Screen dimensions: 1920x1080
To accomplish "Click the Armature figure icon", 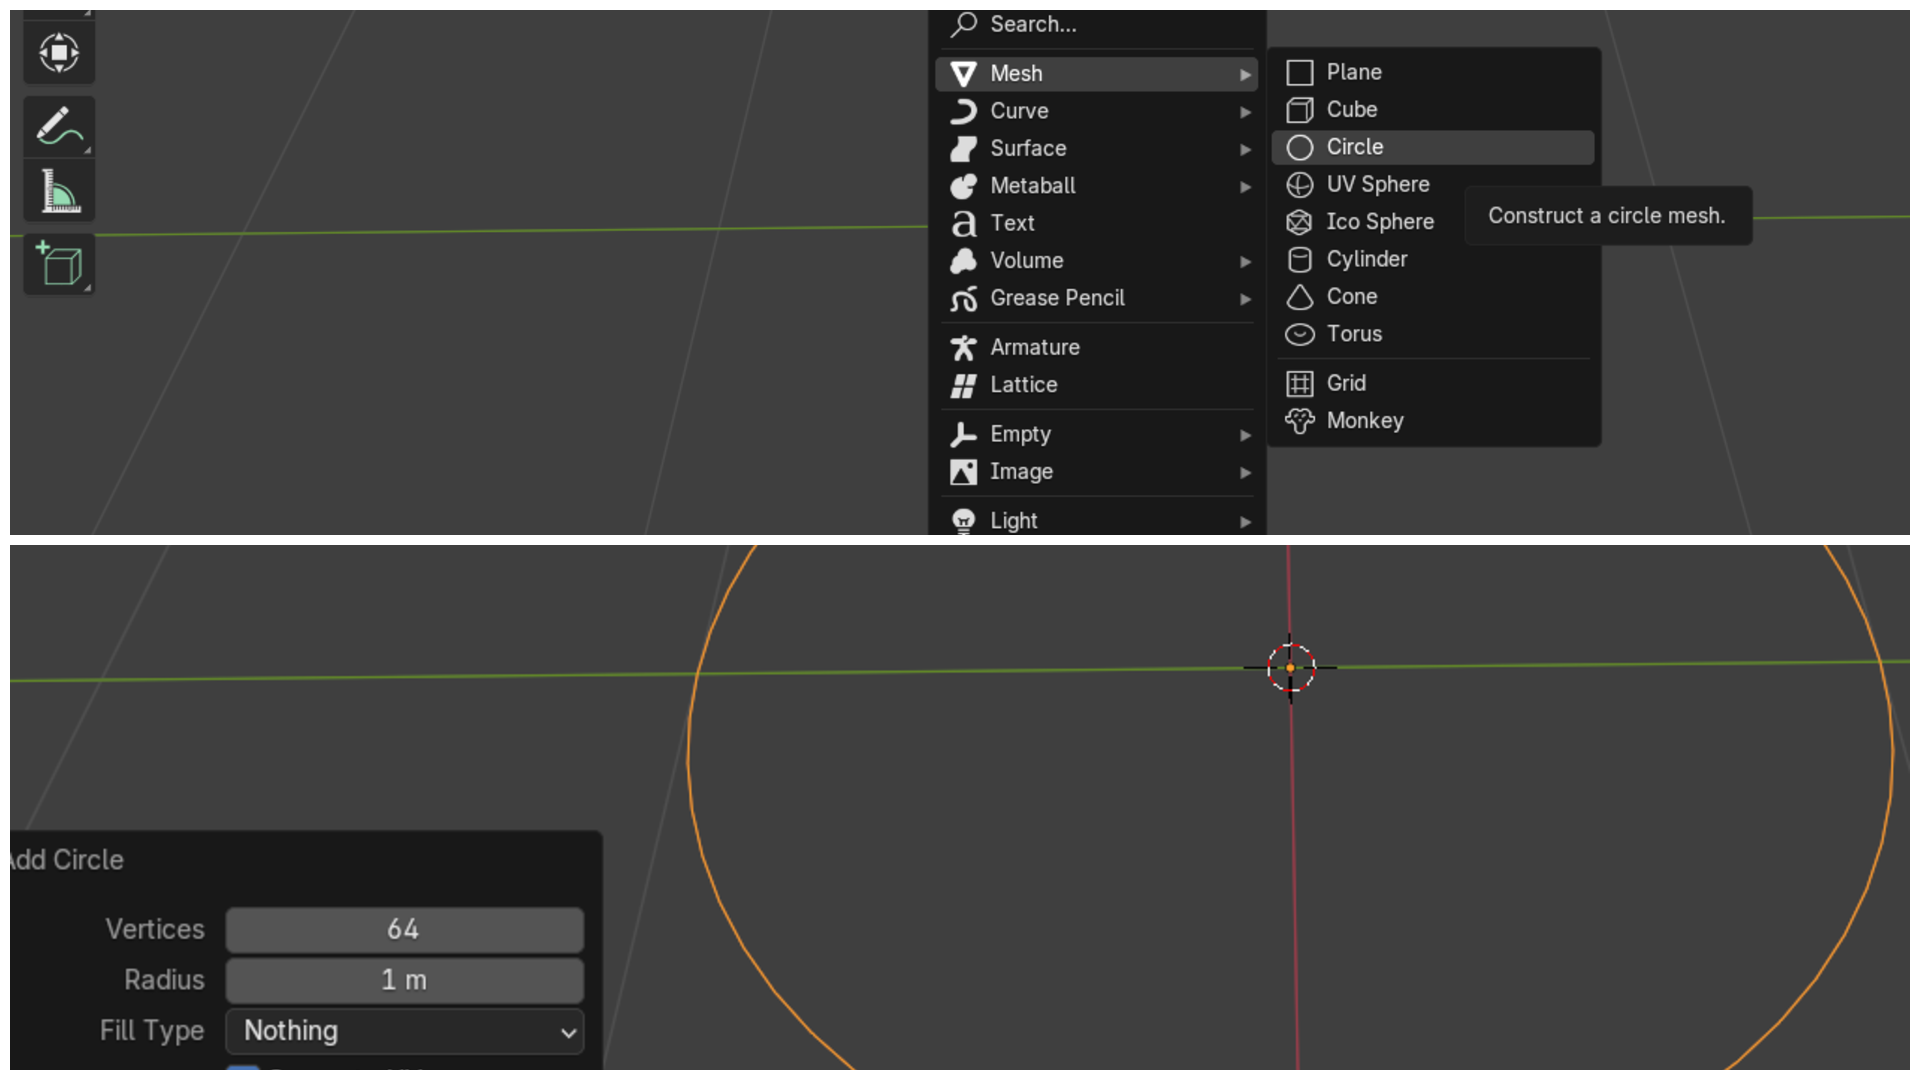I will pyautogui.click(x=963, y=348).
